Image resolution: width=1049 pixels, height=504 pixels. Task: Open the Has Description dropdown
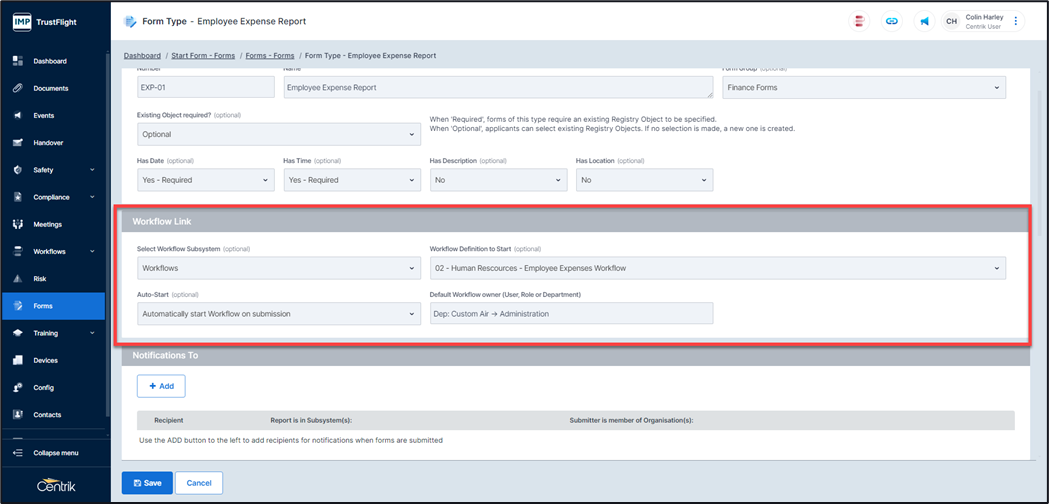click(x=498, y=180)
